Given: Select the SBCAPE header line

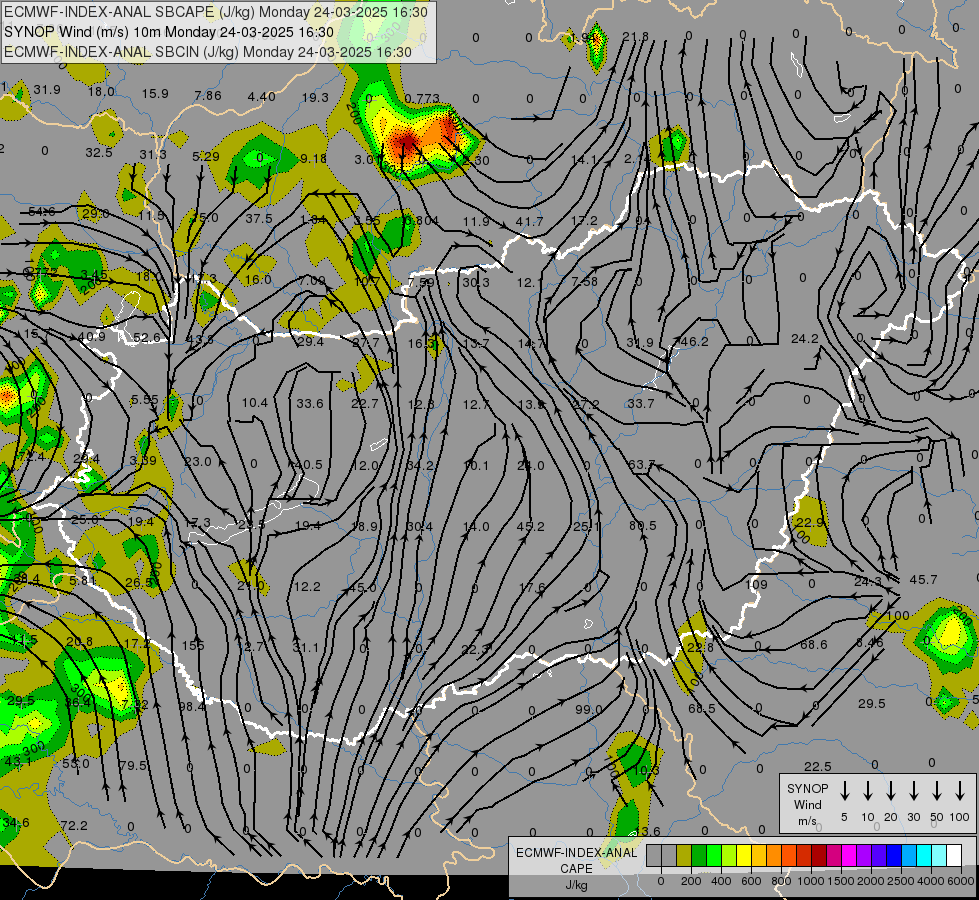Looking at the screenshot, I should pyautogui.click(x=216, y=12).
